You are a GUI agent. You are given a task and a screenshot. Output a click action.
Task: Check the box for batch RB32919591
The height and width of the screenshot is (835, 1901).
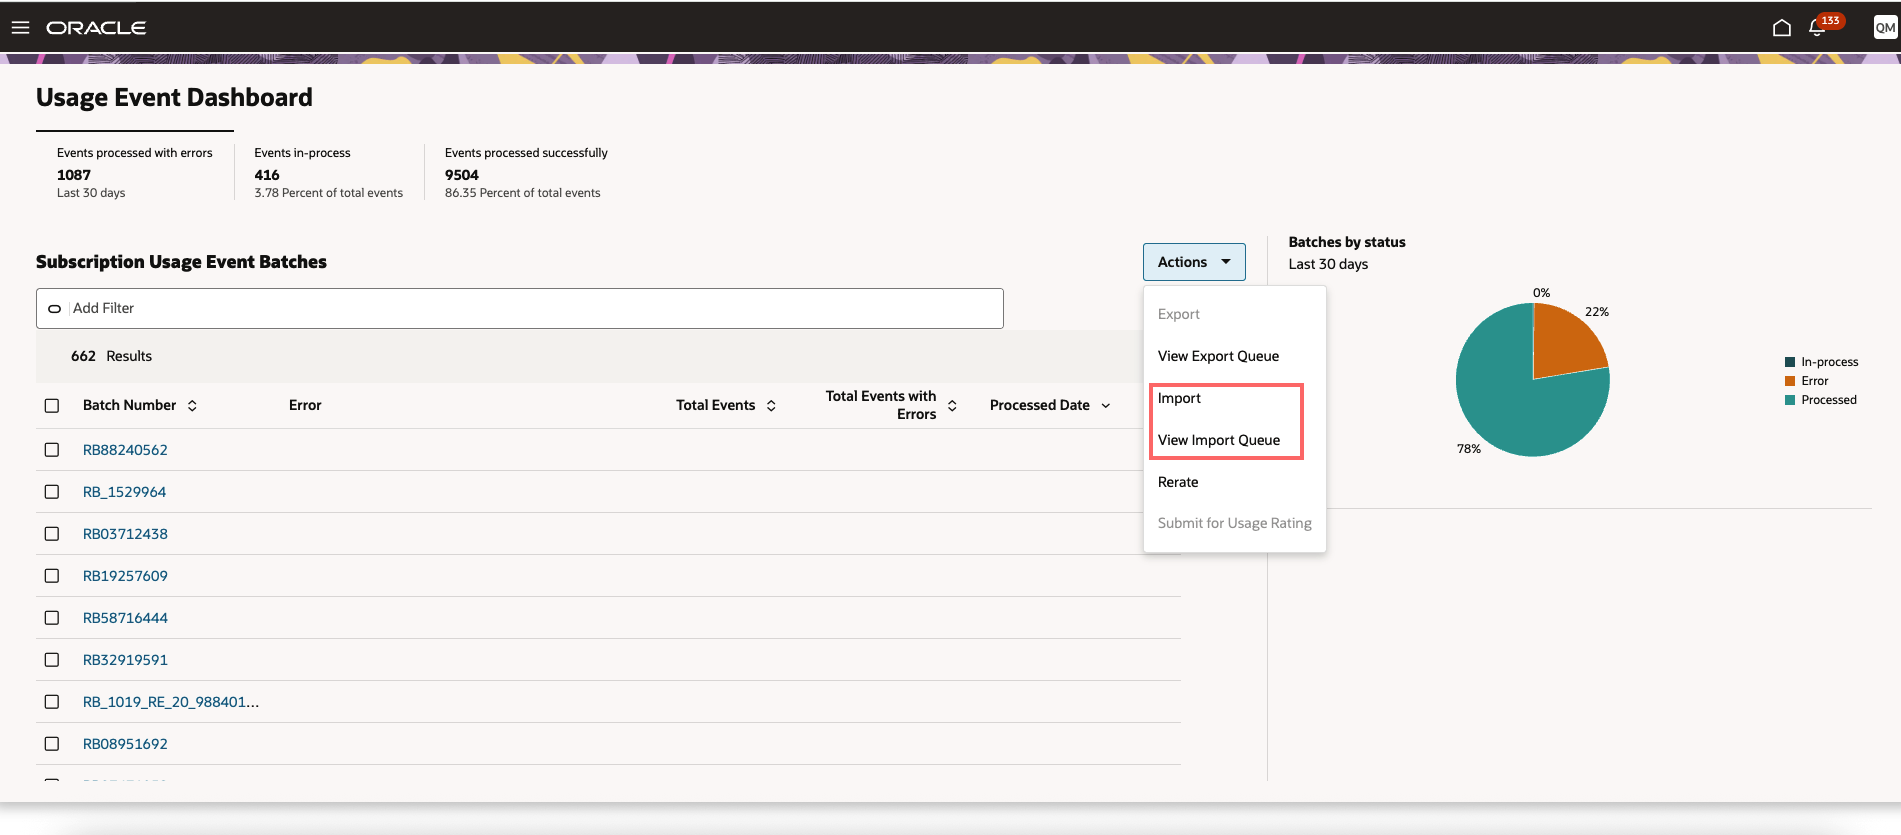[52, 660]
